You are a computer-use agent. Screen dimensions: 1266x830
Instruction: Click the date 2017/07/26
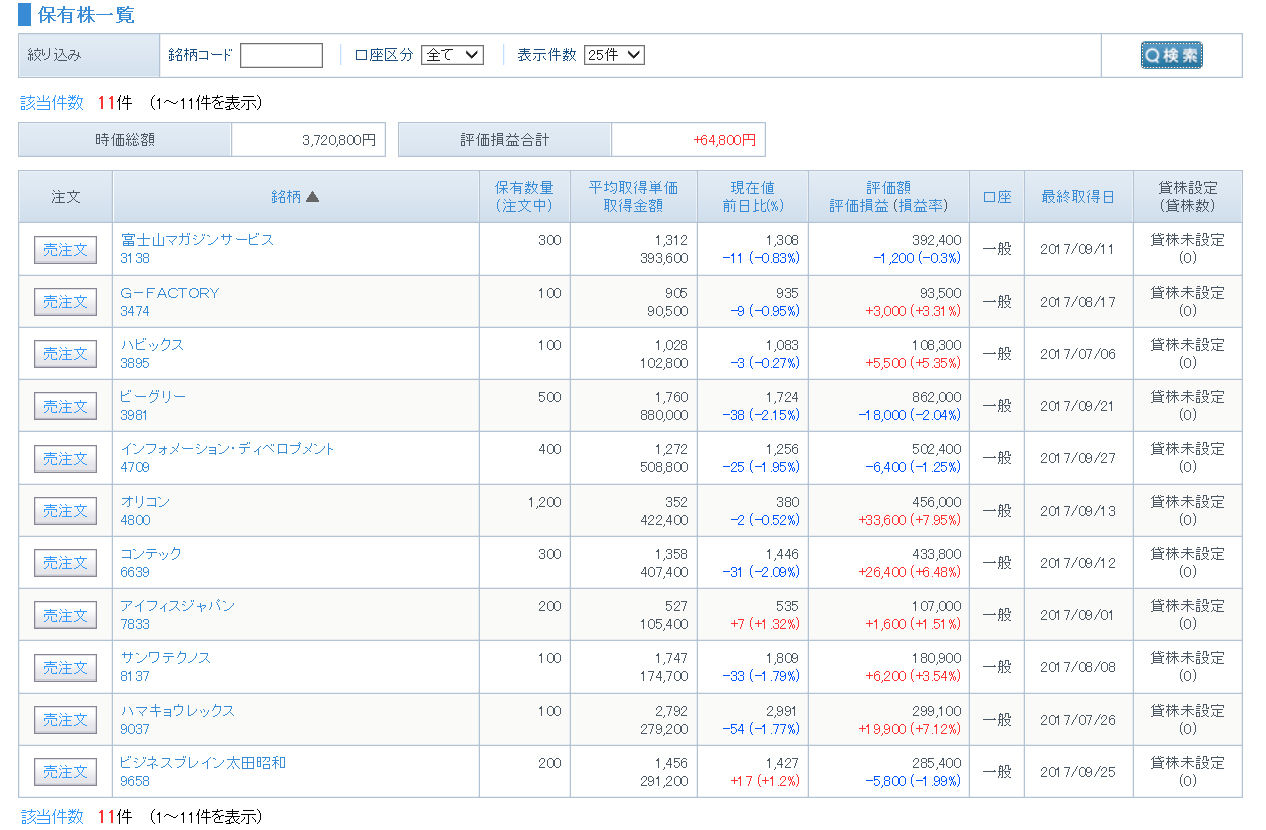coord(1078,720)
